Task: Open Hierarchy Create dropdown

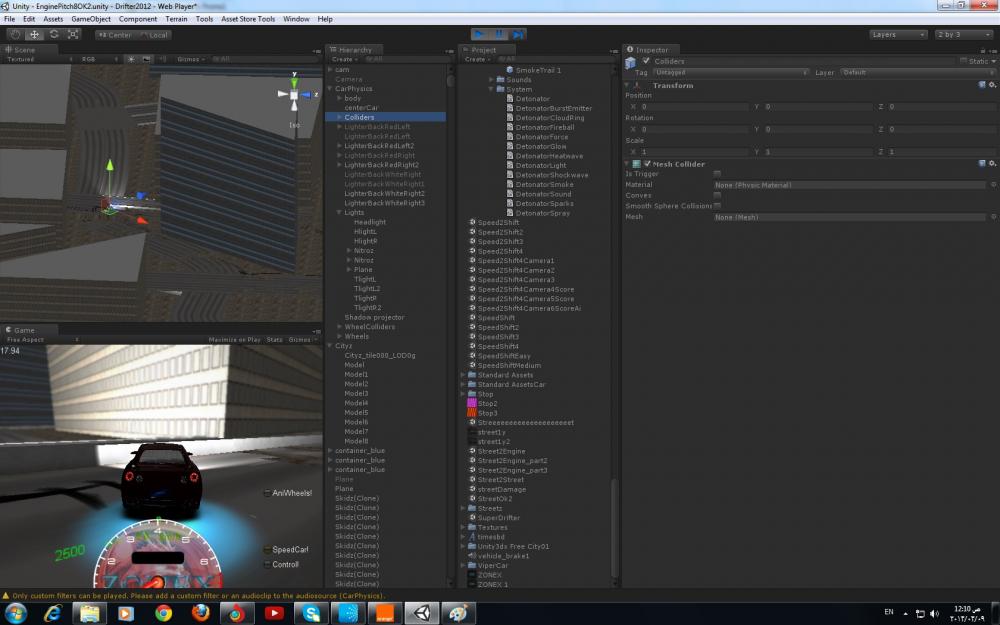Action: click(344, 59)
